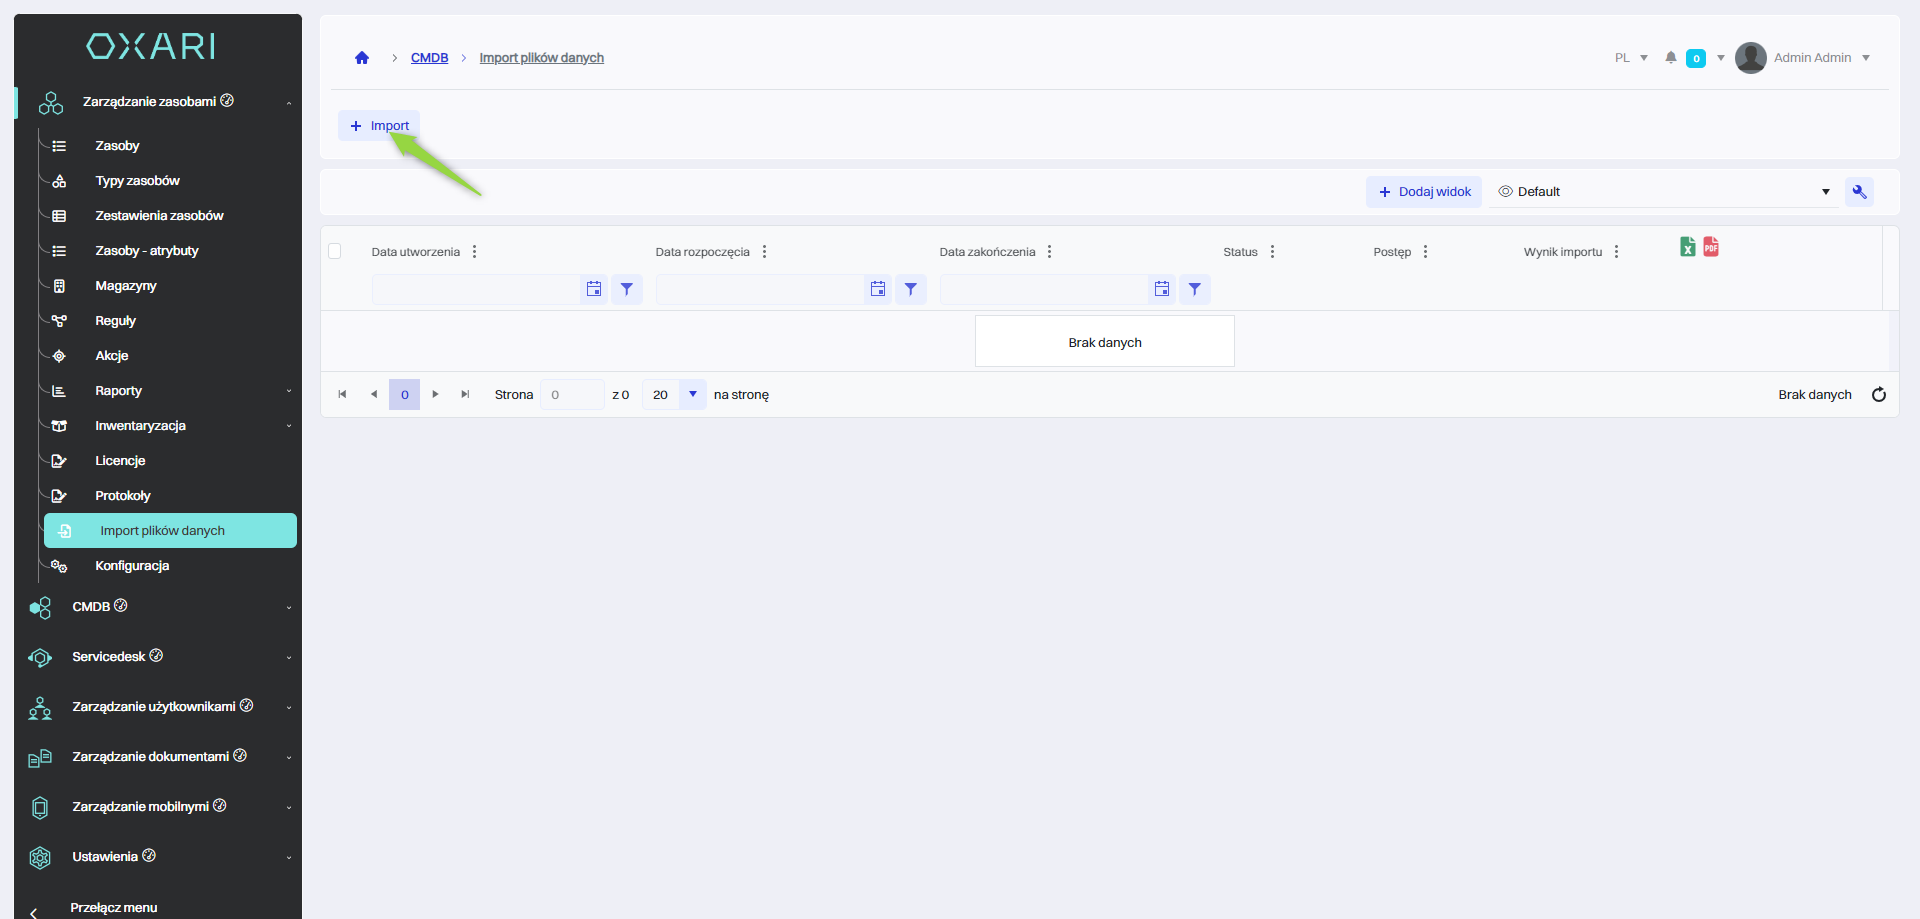Click the home icon in breadcrumb
This screenshot has width=1920, height=919.
tap(362, 58)
